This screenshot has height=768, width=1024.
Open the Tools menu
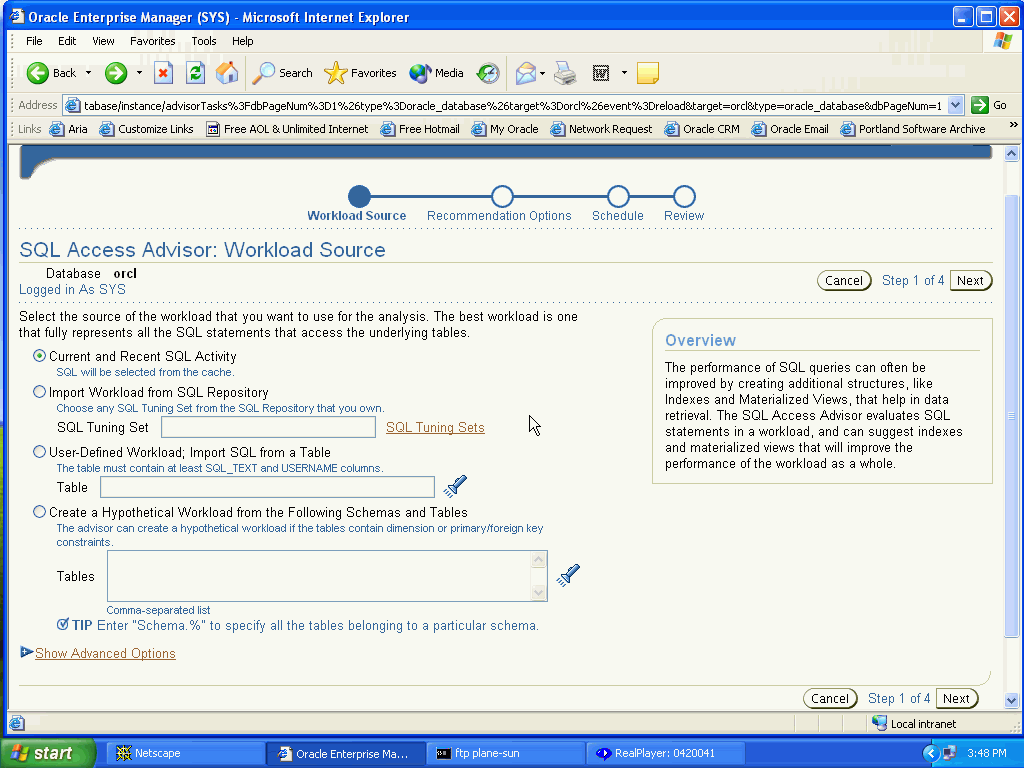(204, 41)
